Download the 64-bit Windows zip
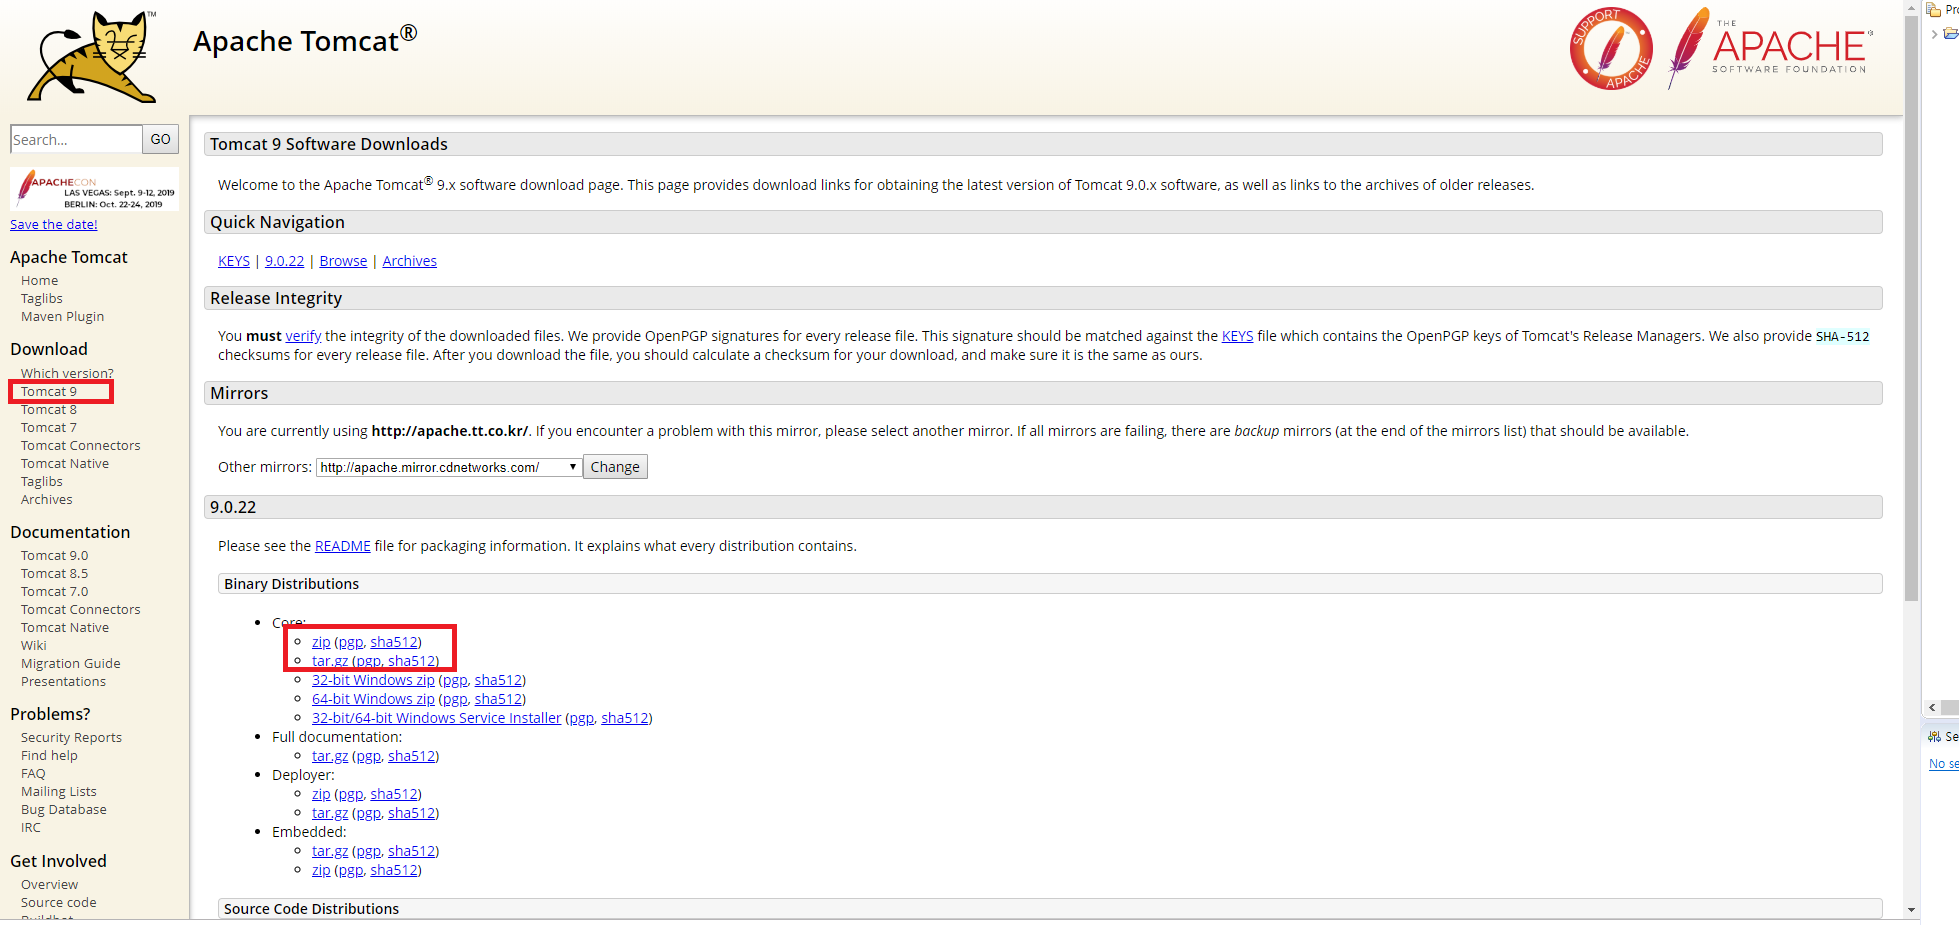The width and height of the screenshot is (1959, 925). click(373, 699)
